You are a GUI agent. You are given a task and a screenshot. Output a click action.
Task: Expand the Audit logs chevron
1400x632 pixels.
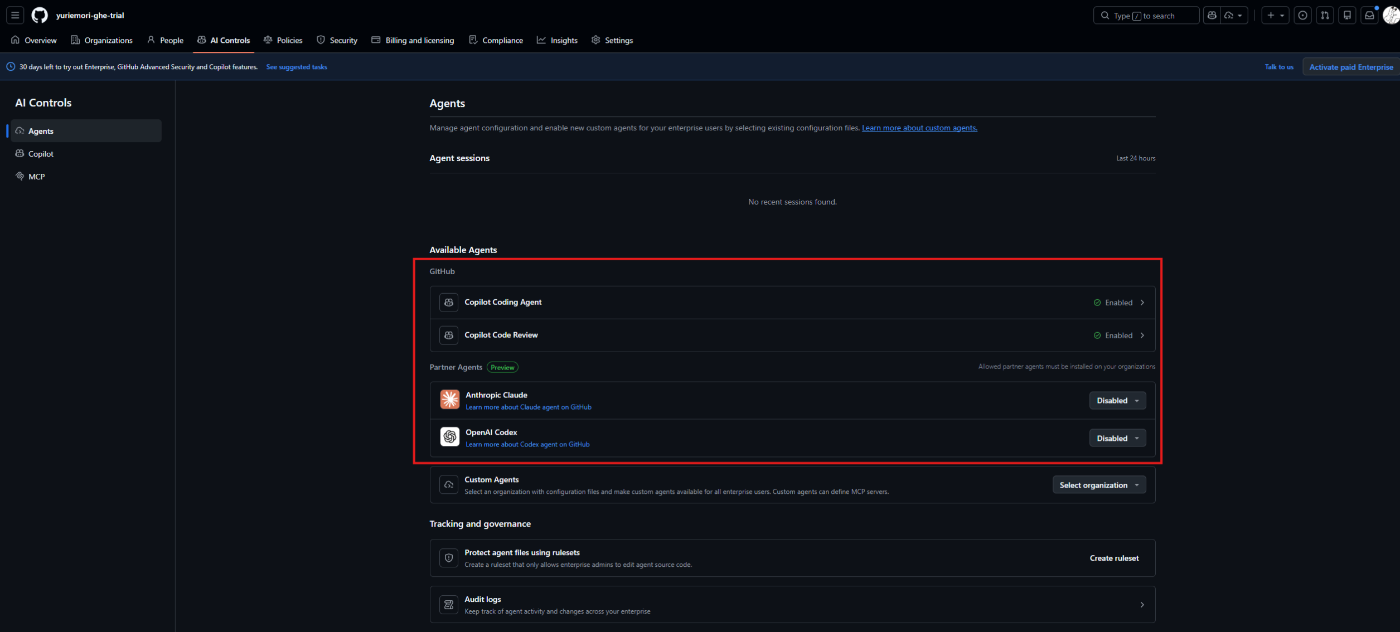coord(1142,605)
